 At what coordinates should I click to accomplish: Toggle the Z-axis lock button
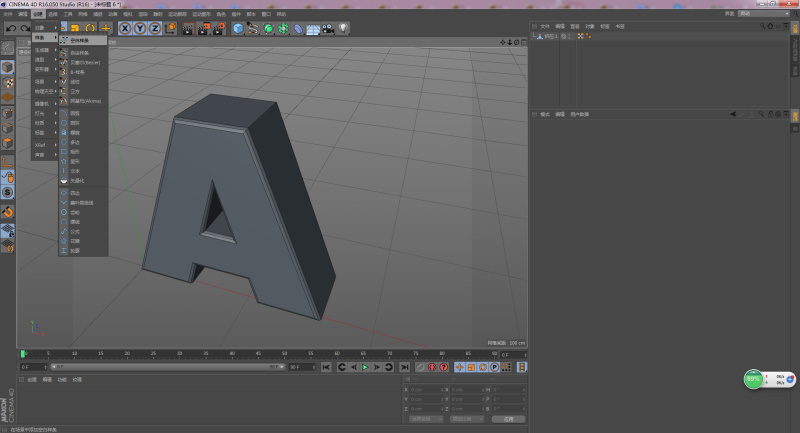155,29
